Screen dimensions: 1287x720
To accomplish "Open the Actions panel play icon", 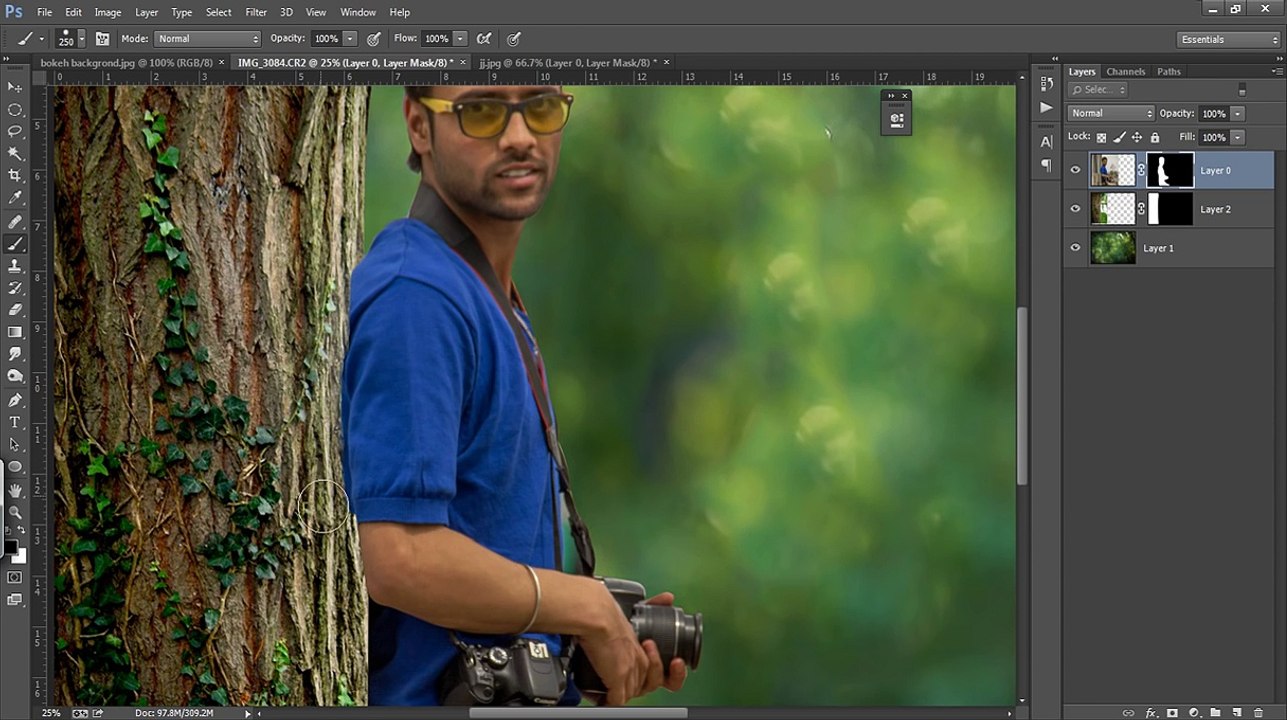I will 1046,107.
